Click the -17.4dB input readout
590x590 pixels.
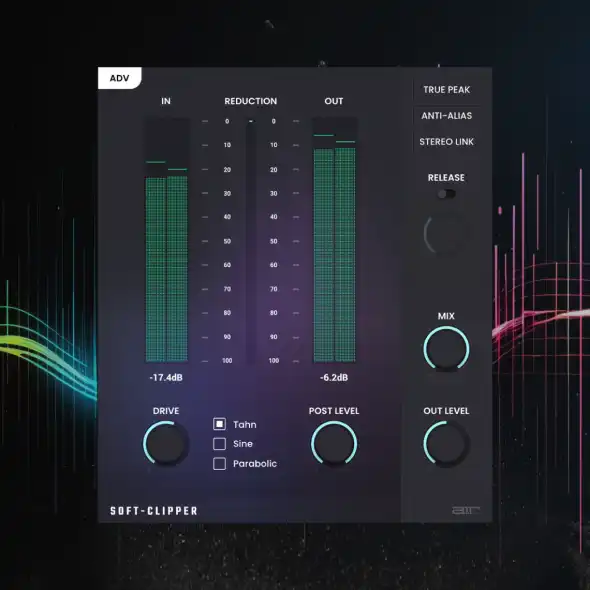pyautogui.click(x=166, y=377)
